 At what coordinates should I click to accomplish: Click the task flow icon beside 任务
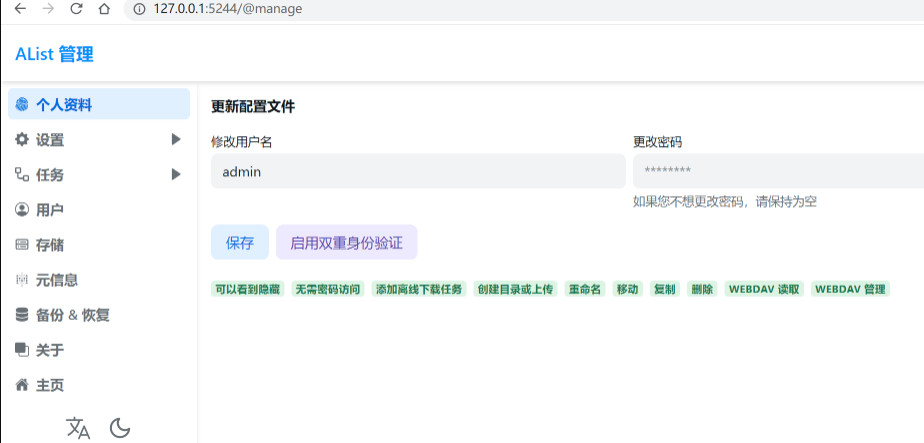[22, 174]
